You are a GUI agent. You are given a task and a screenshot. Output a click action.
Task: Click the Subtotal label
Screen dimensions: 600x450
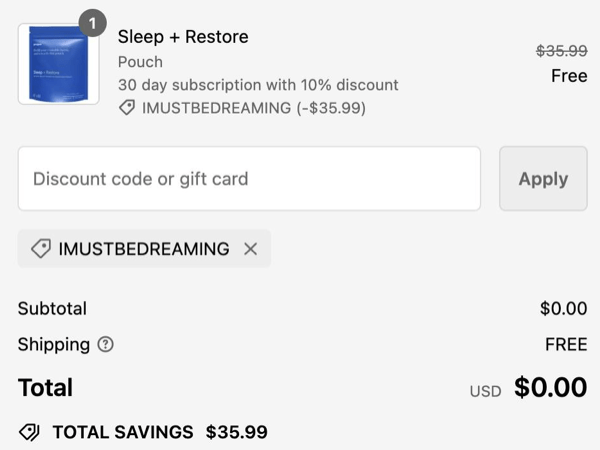click(x=52, y=309)
